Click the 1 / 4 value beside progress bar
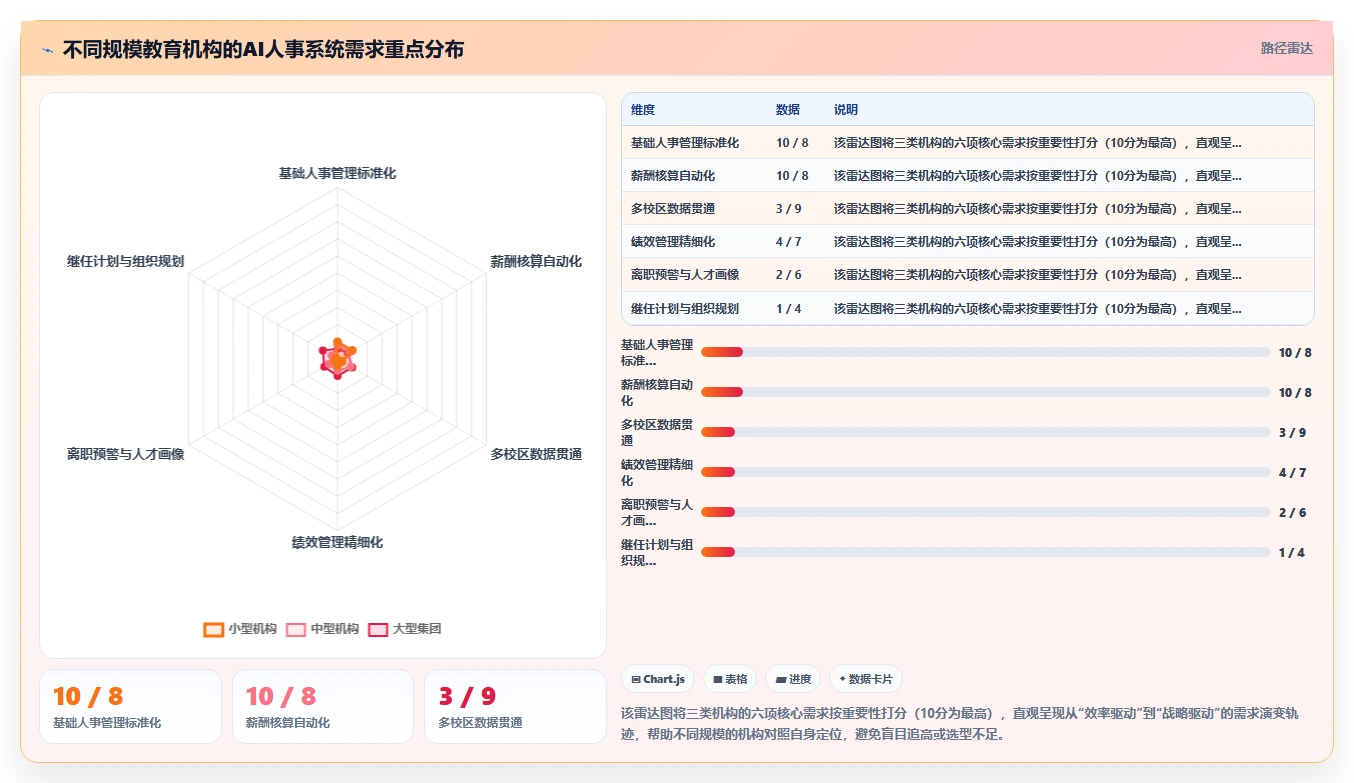 pos(1292,552)
